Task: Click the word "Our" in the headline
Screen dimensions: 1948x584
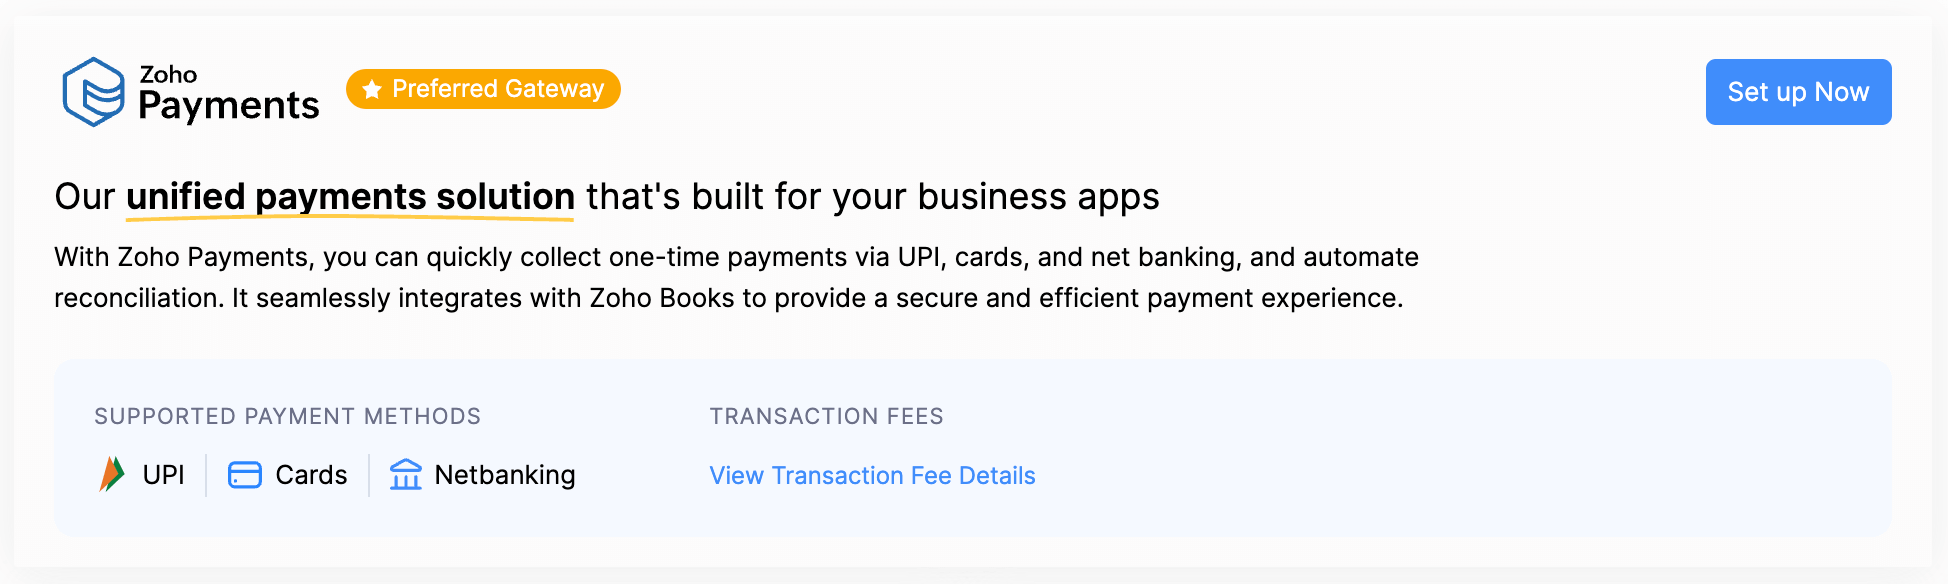Action: click(85, 197)
